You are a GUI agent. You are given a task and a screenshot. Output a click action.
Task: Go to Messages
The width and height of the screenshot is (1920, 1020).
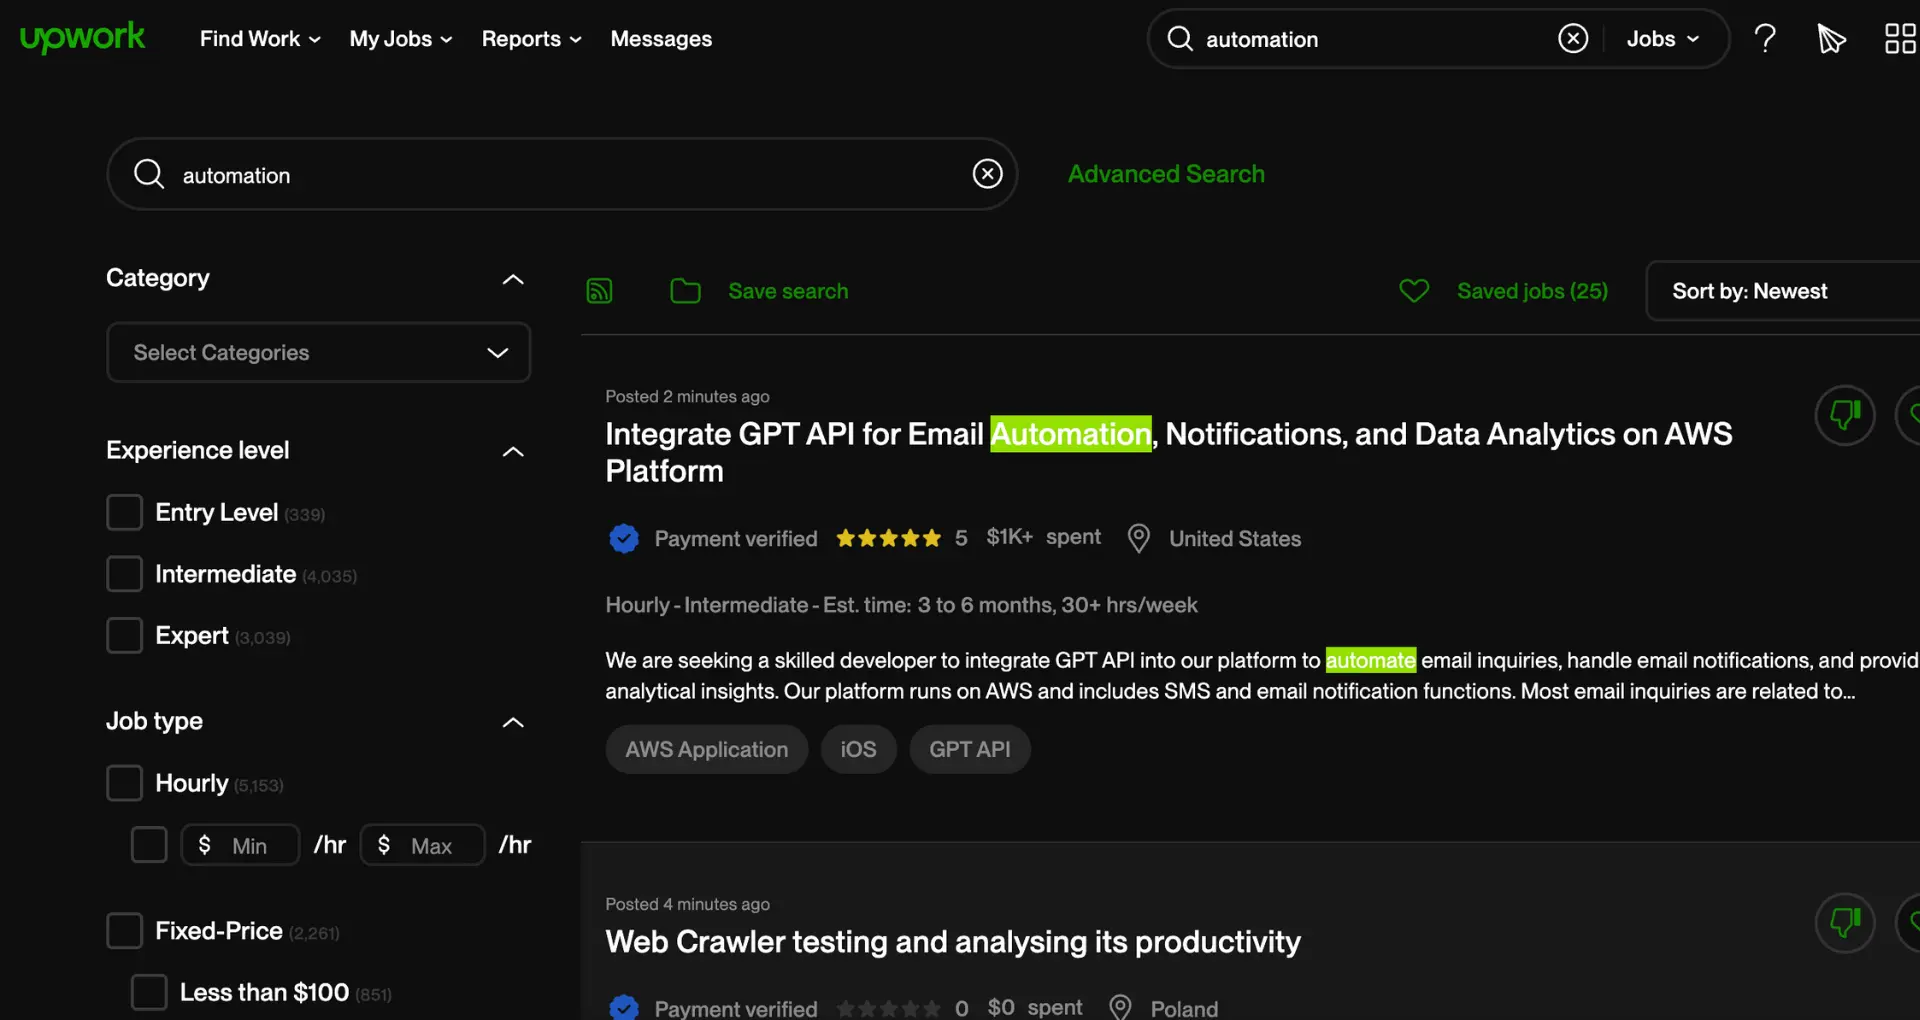click(x=661, y=39)
